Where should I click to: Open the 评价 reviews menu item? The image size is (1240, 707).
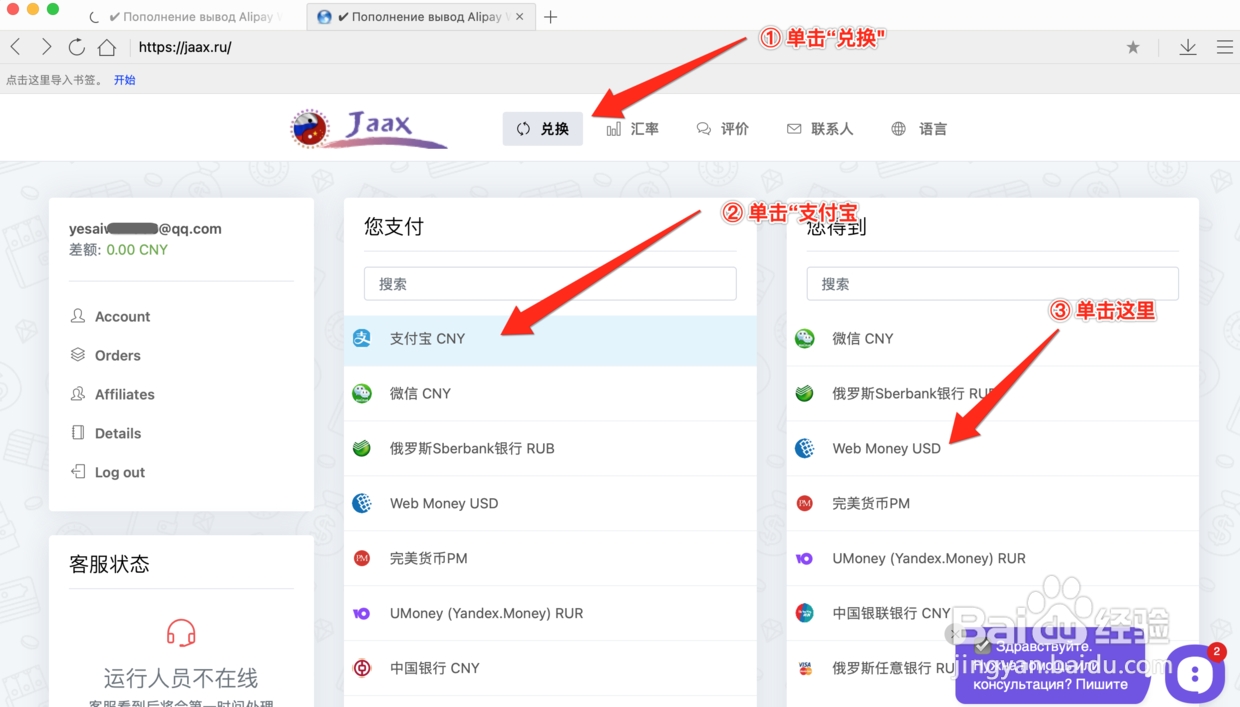722,128
